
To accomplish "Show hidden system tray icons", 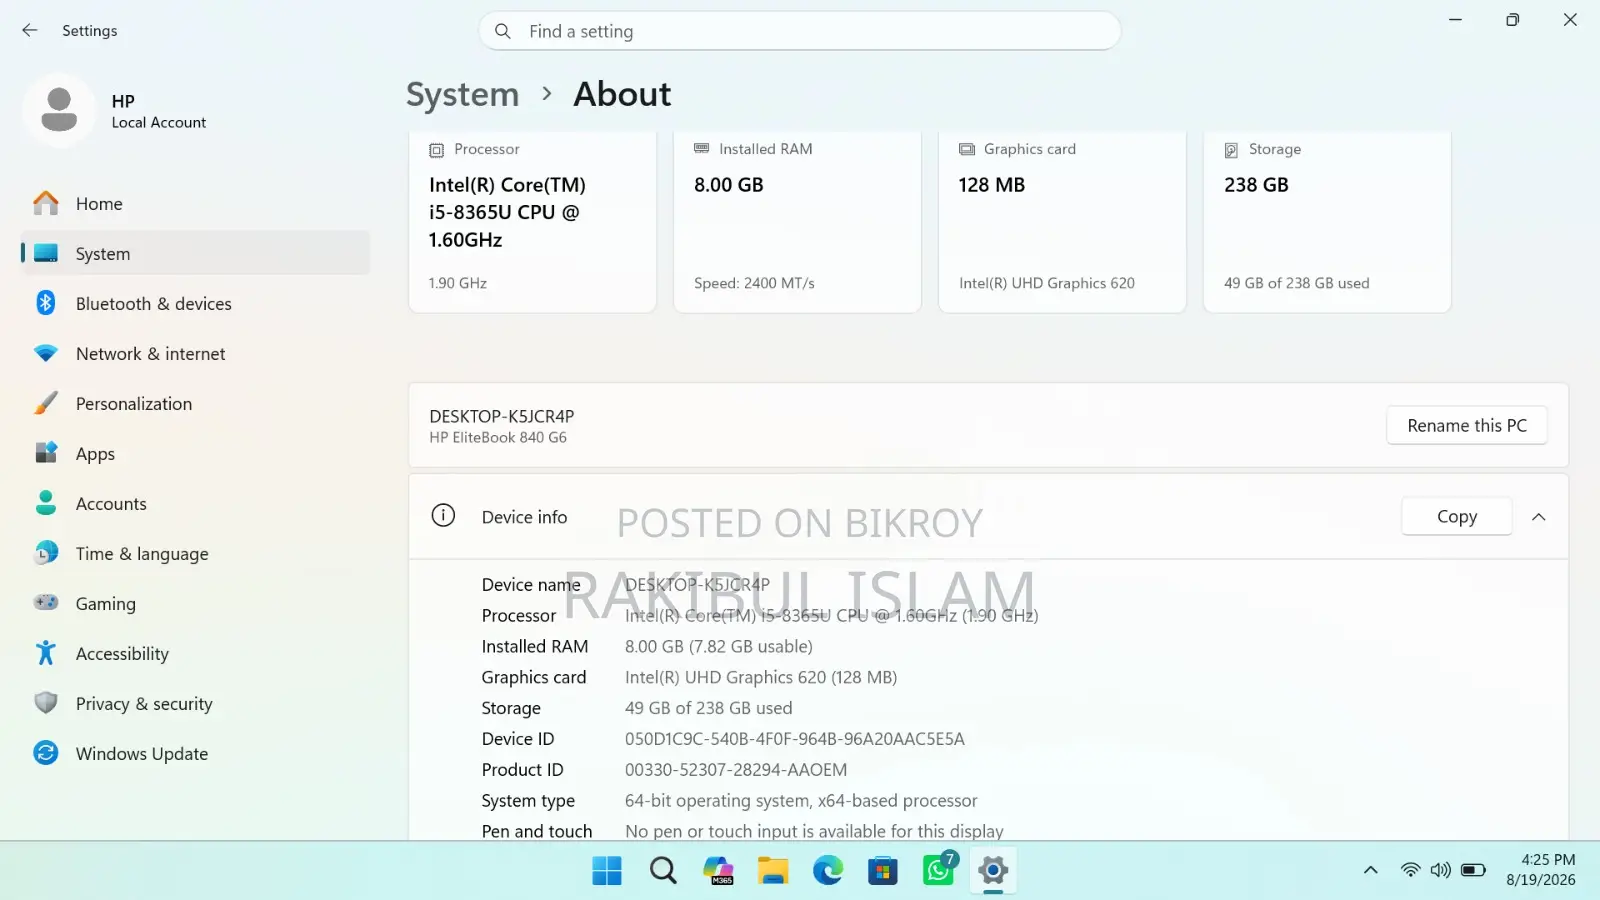I will click(1371, 871).
